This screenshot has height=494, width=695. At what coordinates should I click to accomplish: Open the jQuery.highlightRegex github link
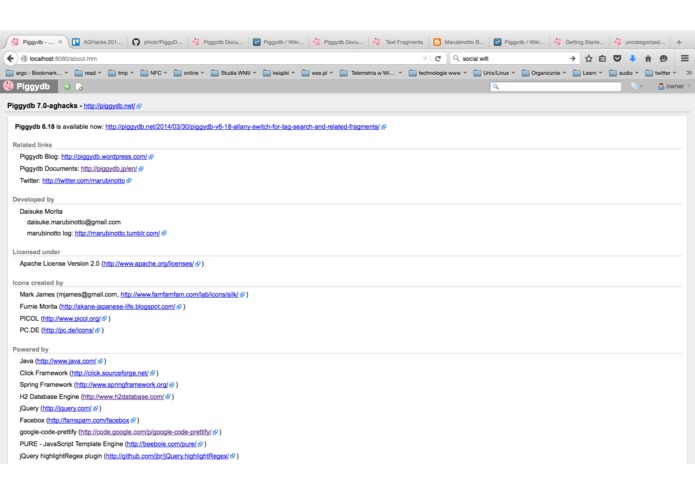pos(167,456)
